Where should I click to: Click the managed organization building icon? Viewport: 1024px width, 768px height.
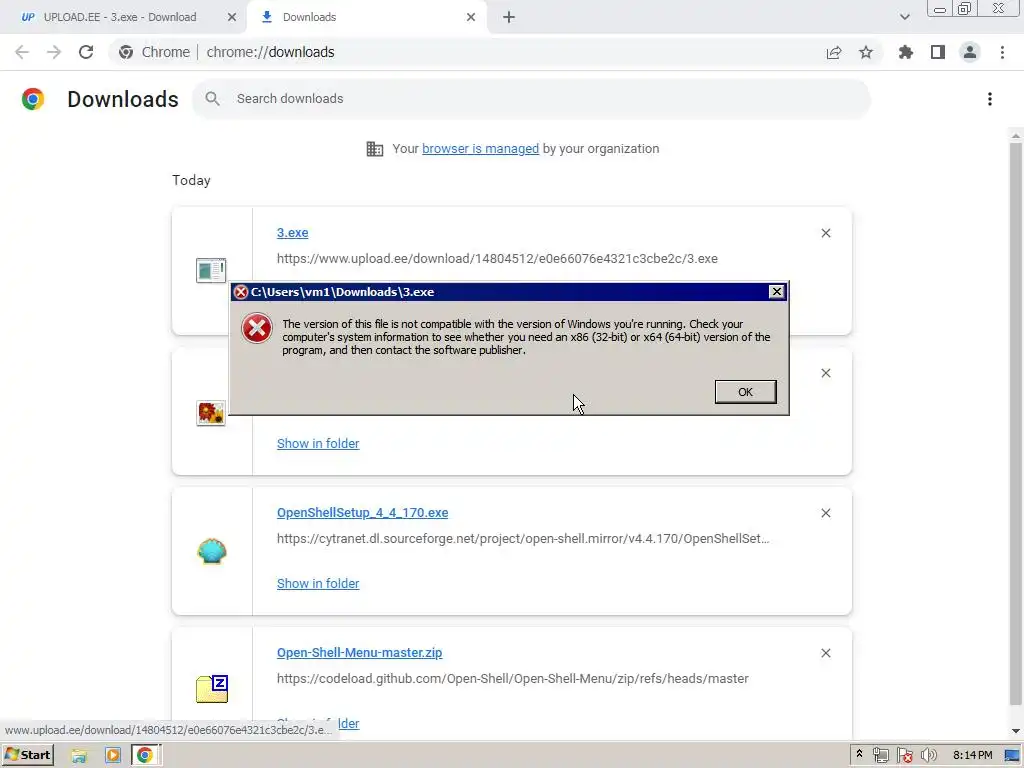[x=374, y=149]
